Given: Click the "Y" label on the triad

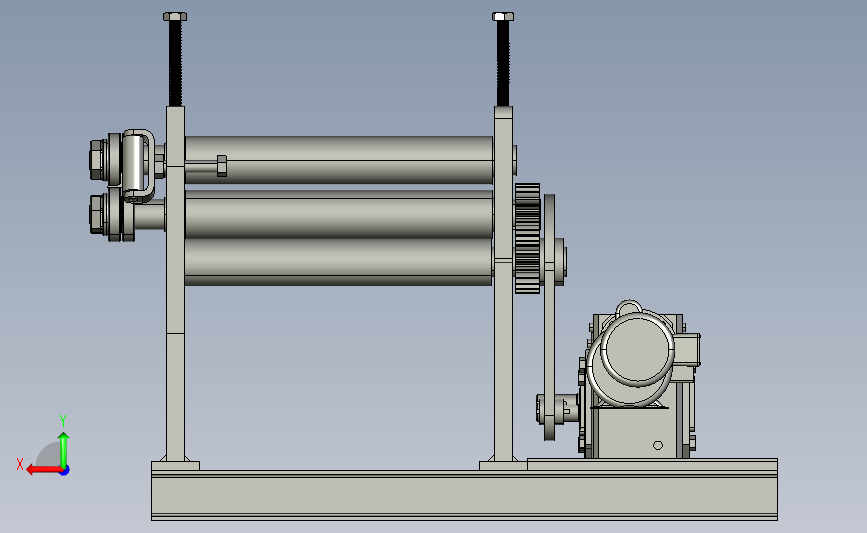Looking at the screenshot, I should (63, 421).
